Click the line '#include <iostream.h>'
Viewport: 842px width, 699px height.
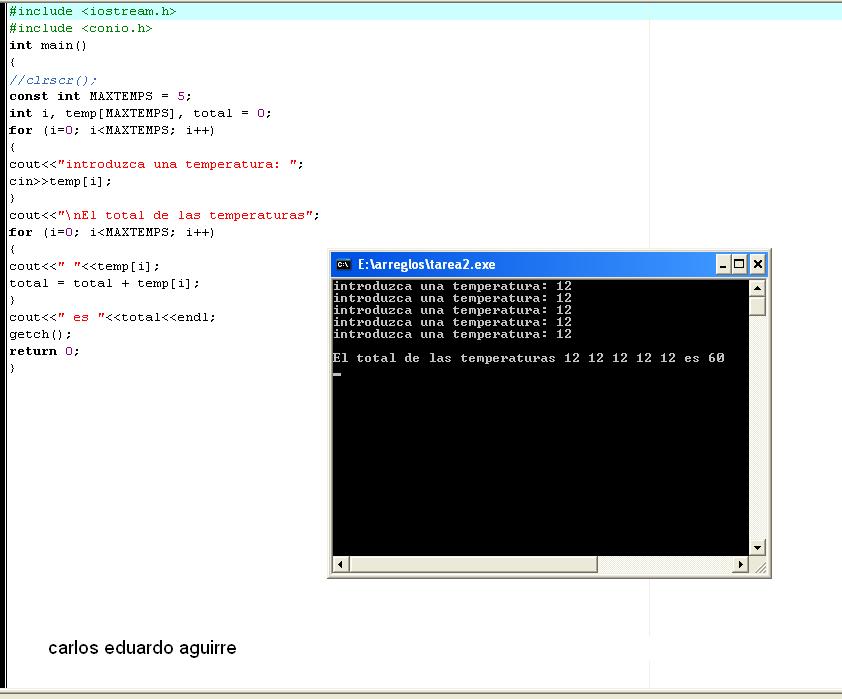tap(92, 11)
